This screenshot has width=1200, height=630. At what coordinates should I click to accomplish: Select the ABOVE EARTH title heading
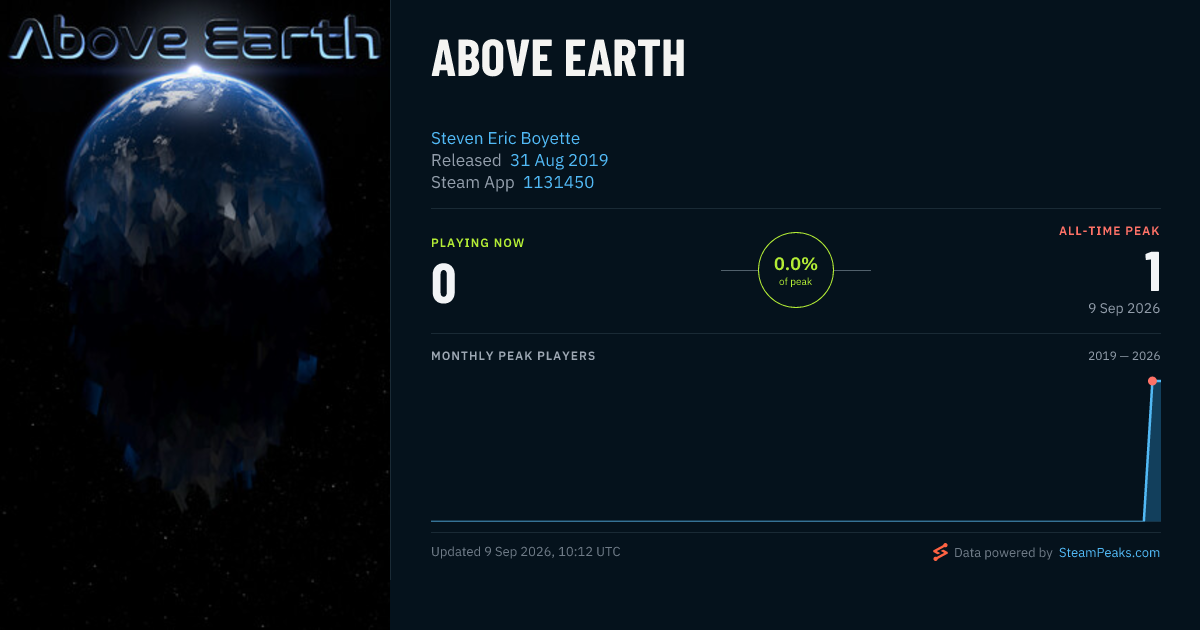pos(558,60)
